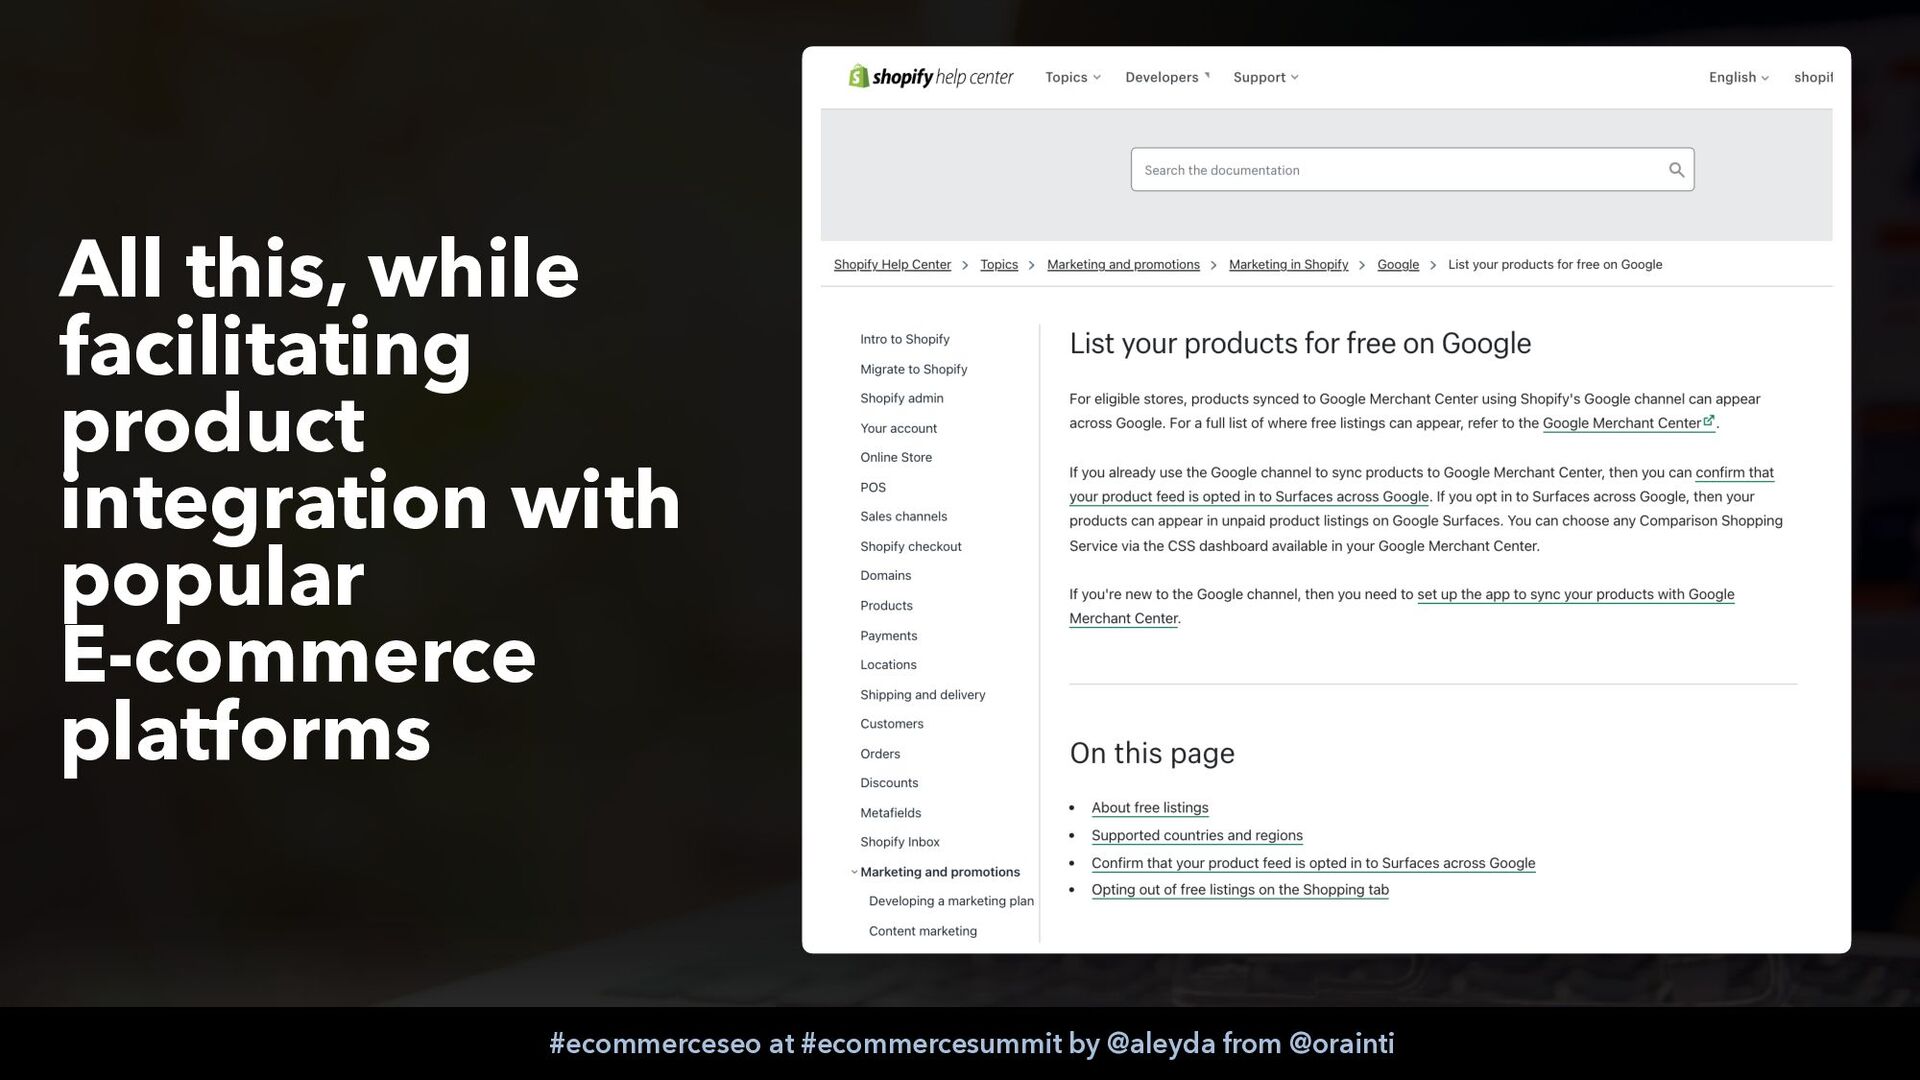Click external link icon beside Google Merchant Center
1920x1080 pixels.
point(1709,421)
